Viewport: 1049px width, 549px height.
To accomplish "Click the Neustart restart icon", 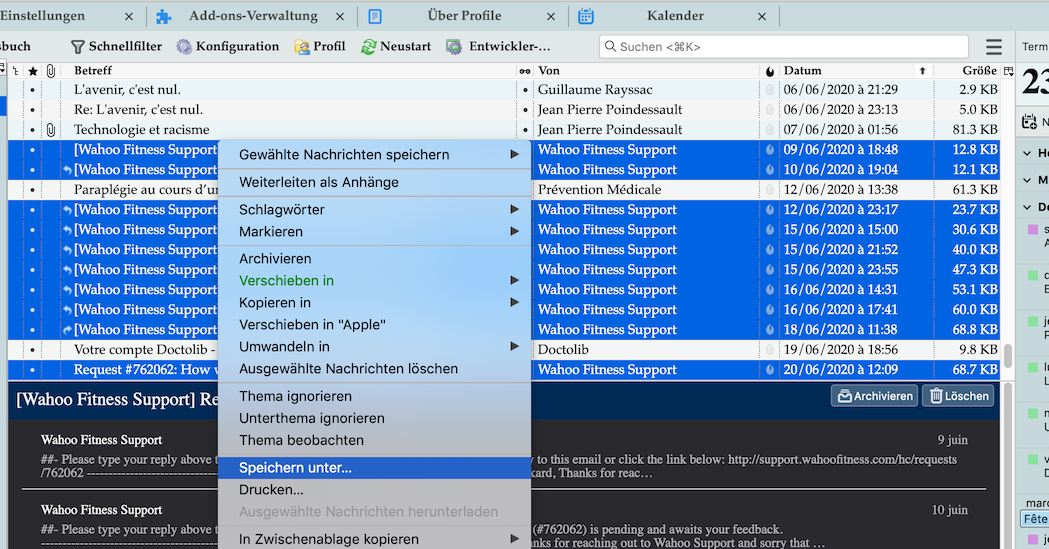I will pos(369,47).
